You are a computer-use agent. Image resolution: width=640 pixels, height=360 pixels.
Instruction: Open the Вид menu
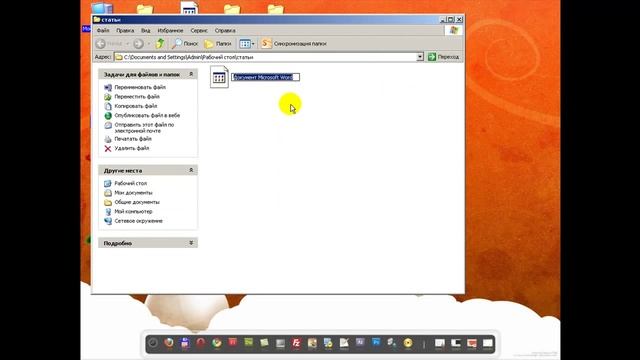click(145, 31)
